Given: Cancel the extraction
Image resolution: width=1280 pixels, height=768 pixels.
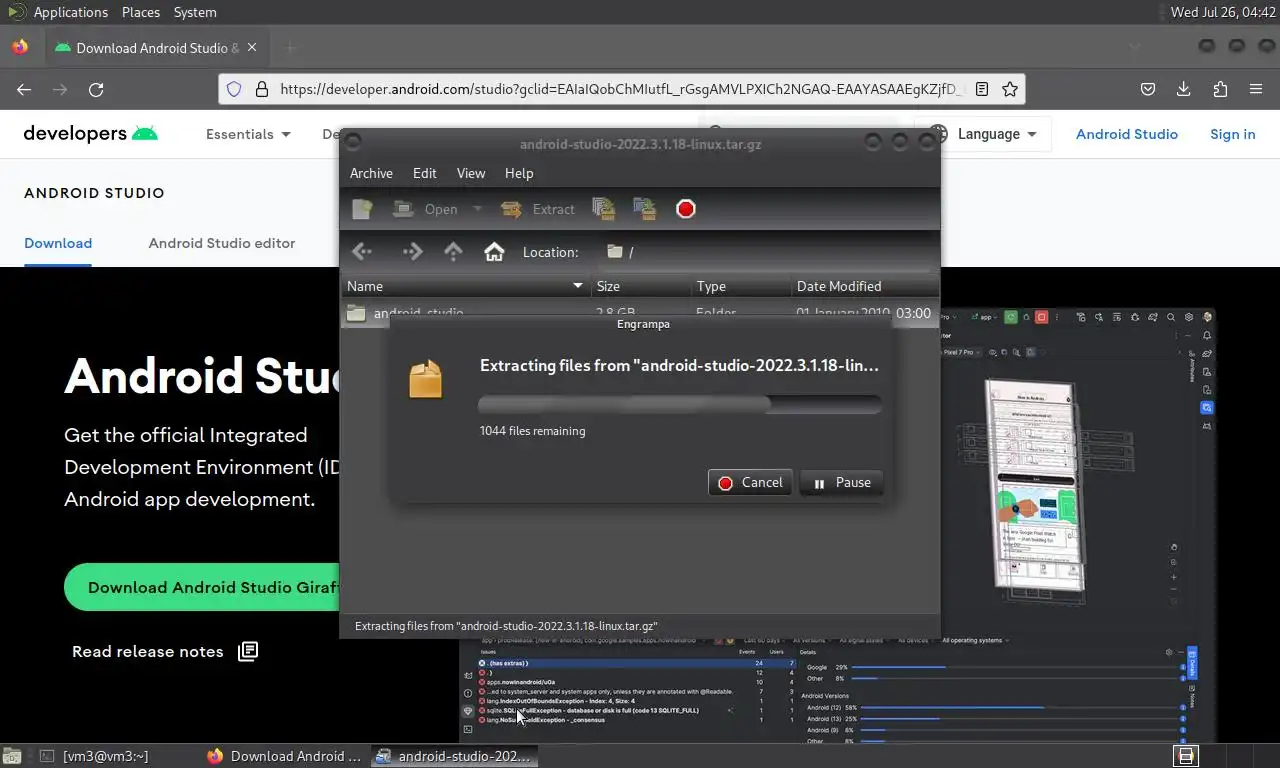Looking at the screenshot, I should point(750,482).
